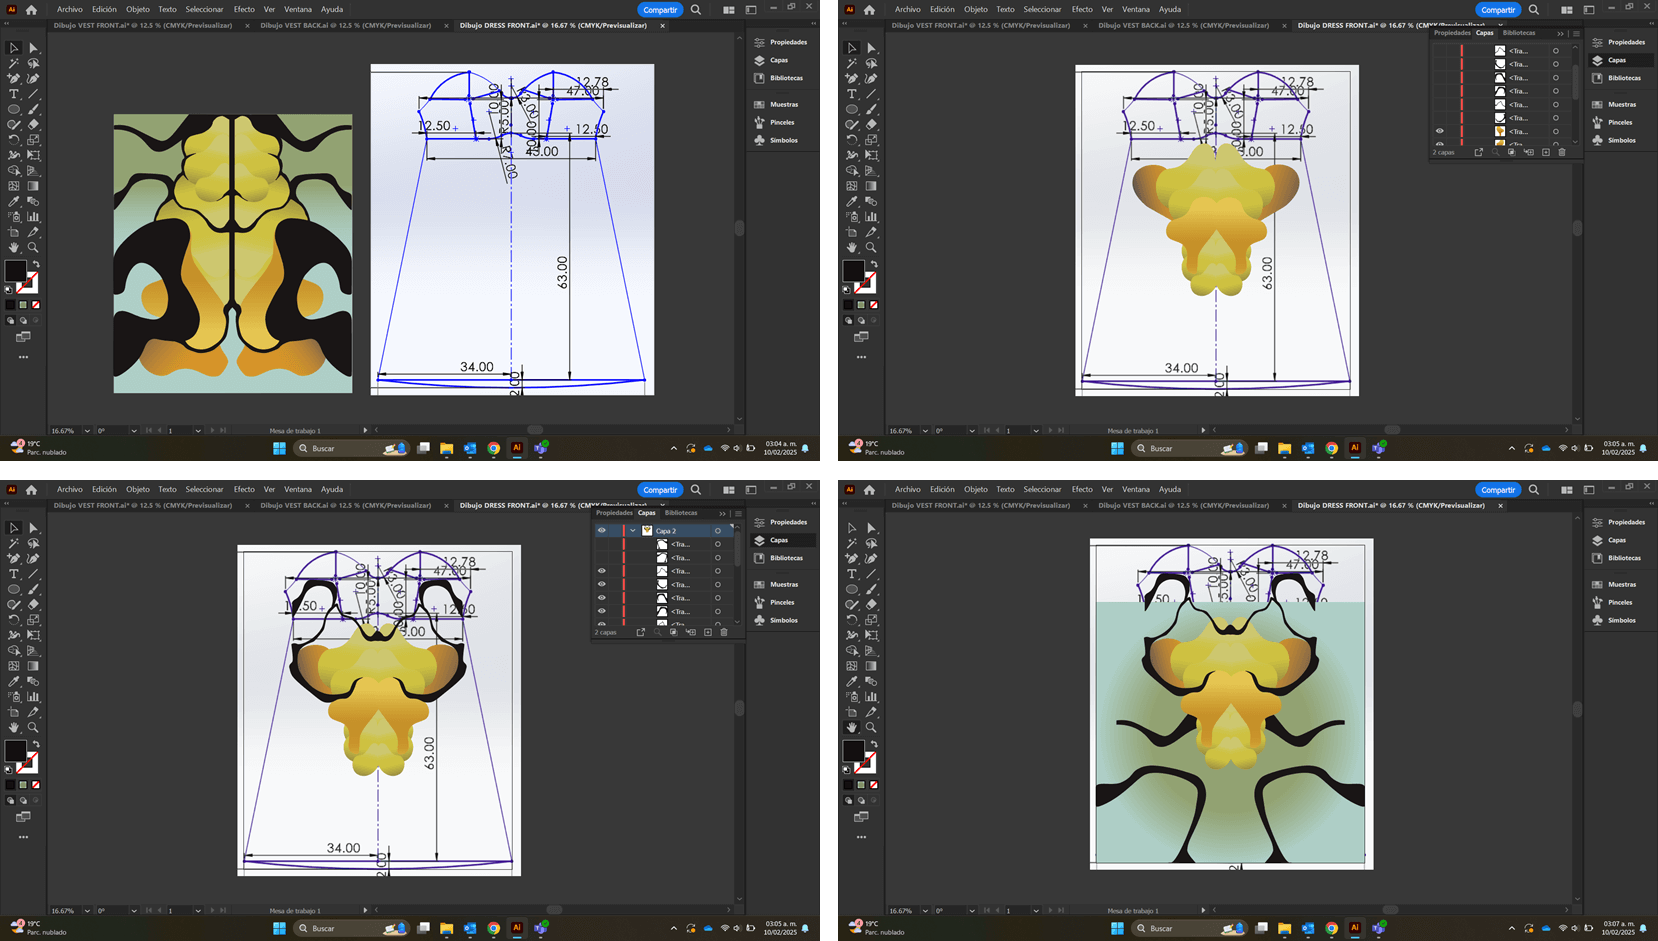Select the Selection tool in top-left window
The height and width of the screenshot is (941, 1658).
pos(14,48)
